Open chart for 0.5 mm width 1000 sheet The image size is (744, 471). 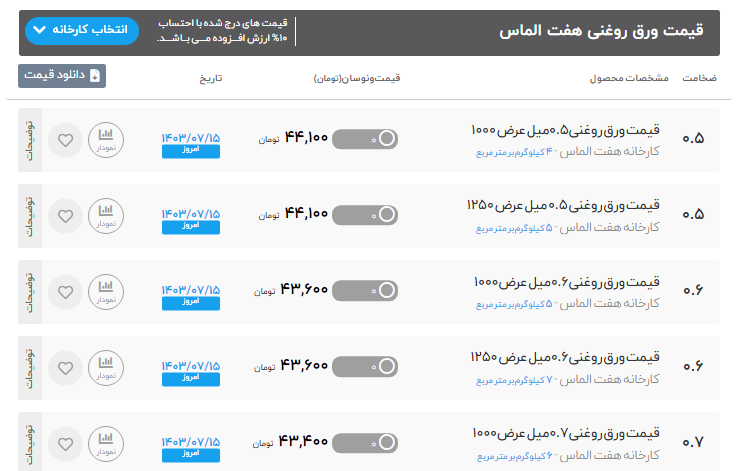point(106,139)
